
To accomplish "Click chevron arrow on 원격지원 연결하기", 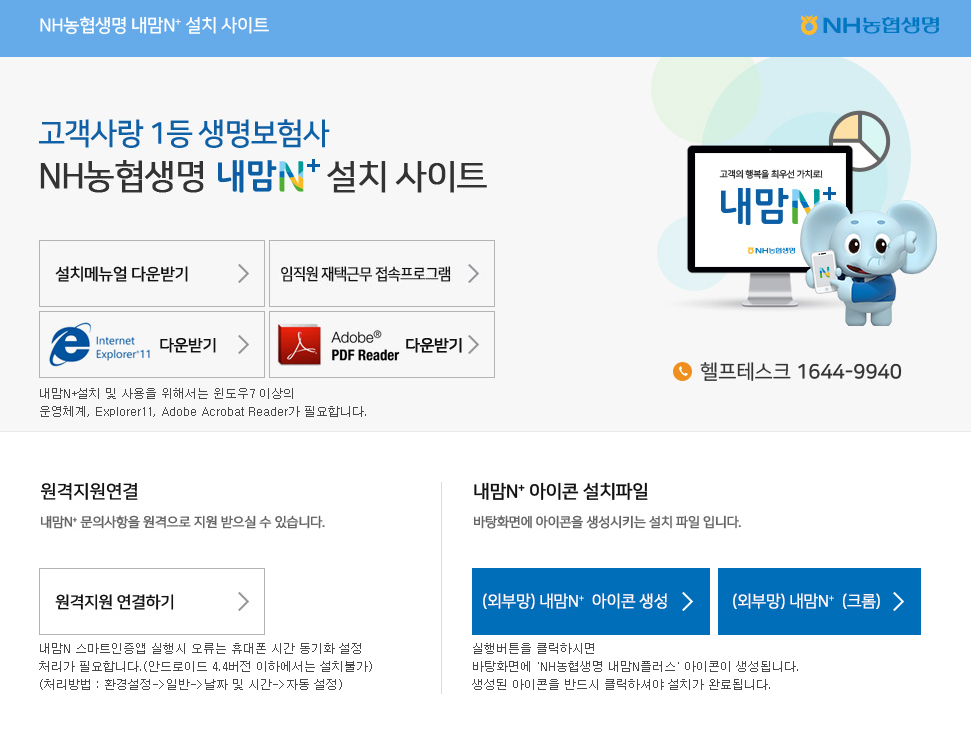I will click(243, 601).
